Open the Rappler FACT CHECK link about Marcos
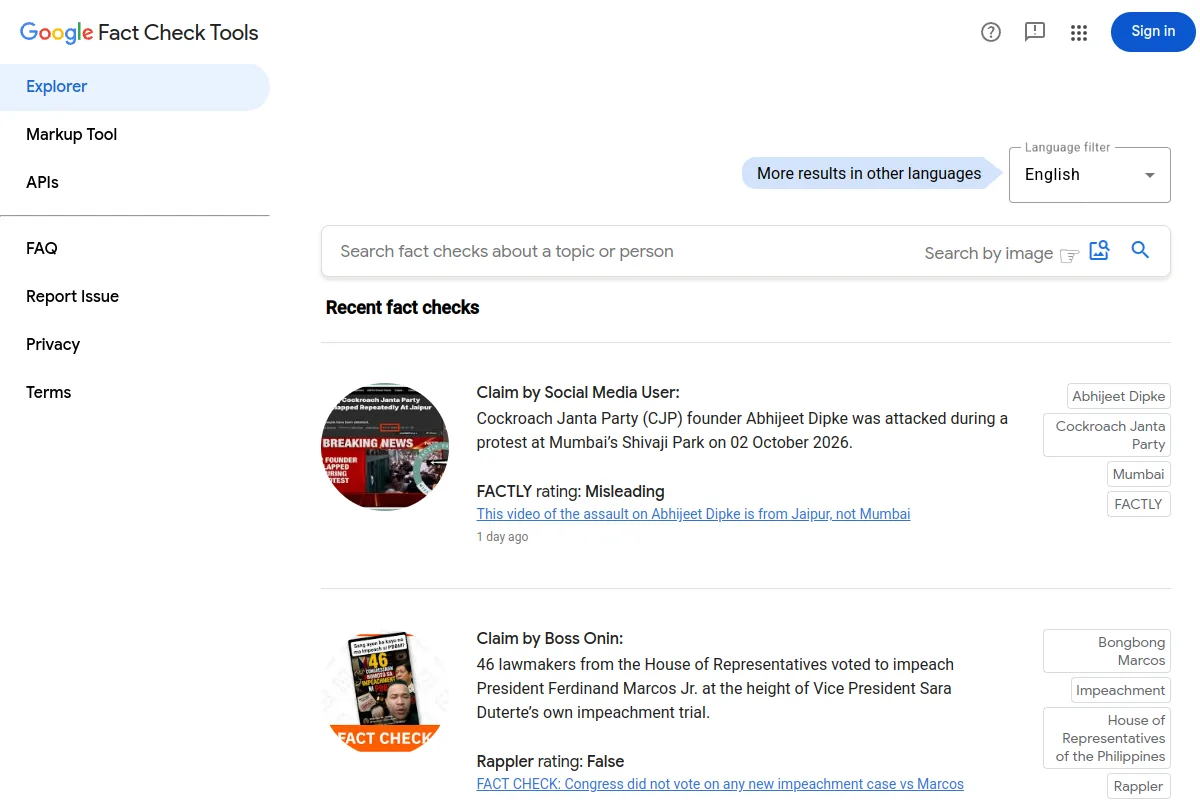The width and height of the screenshot is (1200, 800). (720, 784)
